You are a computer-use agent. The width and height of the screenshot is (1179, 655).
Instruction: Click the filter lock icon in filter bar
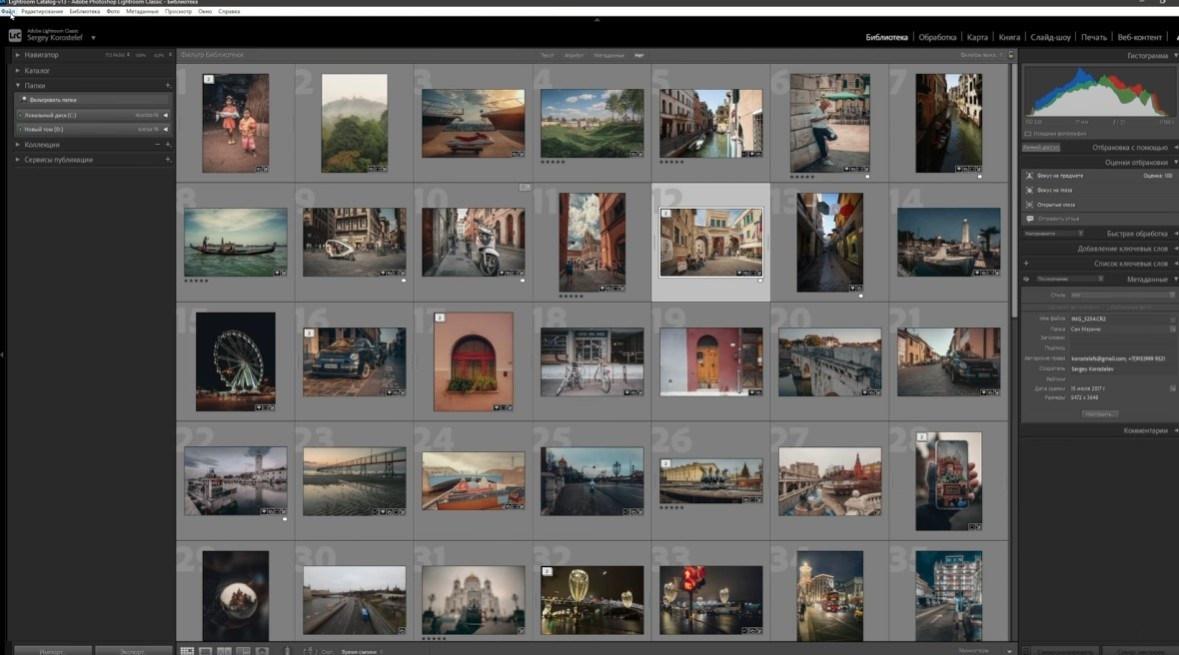(x=1011, y=55)
